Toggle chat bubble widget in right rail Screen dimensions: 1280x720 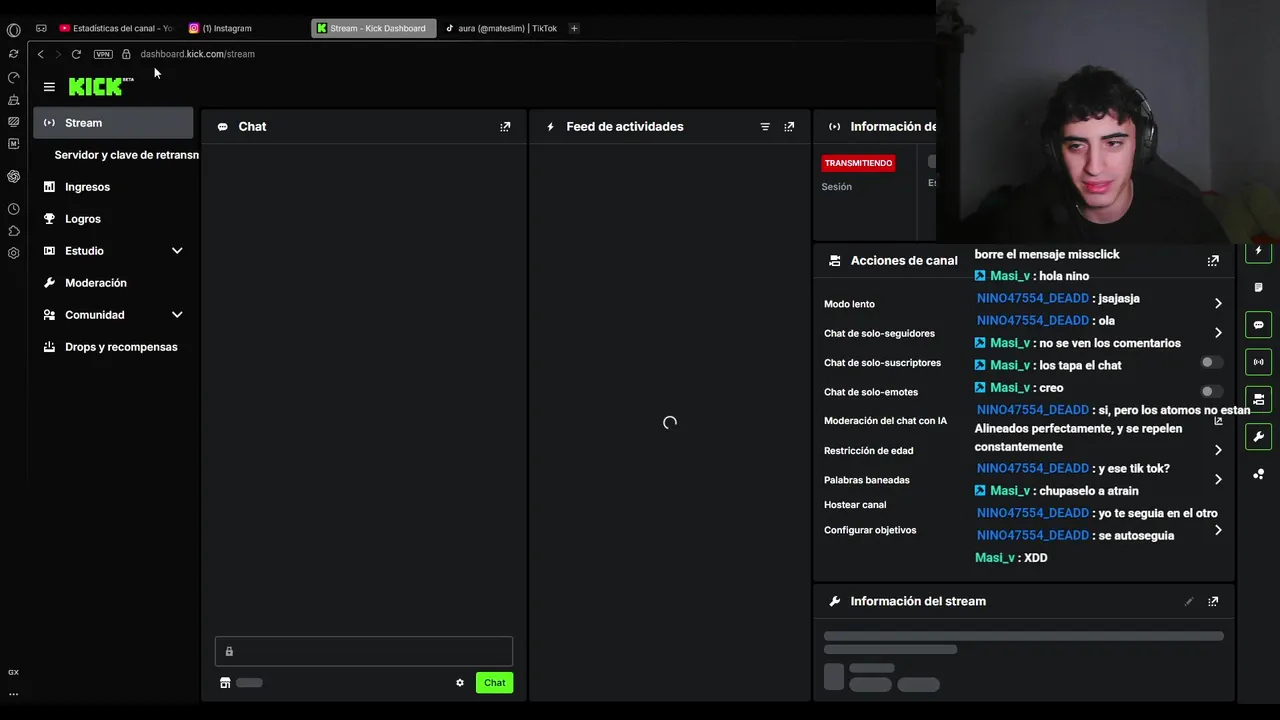coord(1258,325)
